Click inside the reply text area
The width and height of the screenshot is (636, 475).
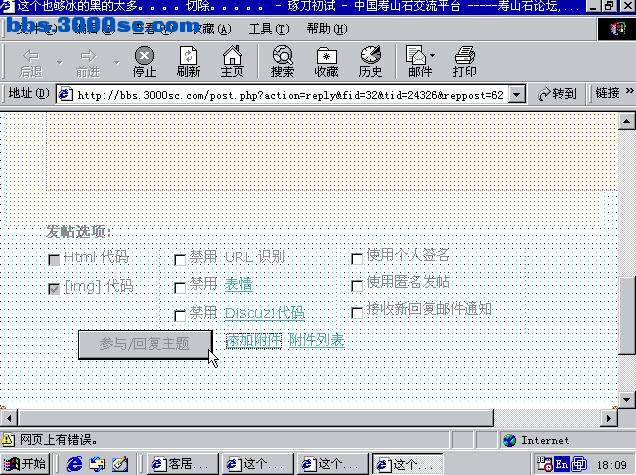[332, 152]
